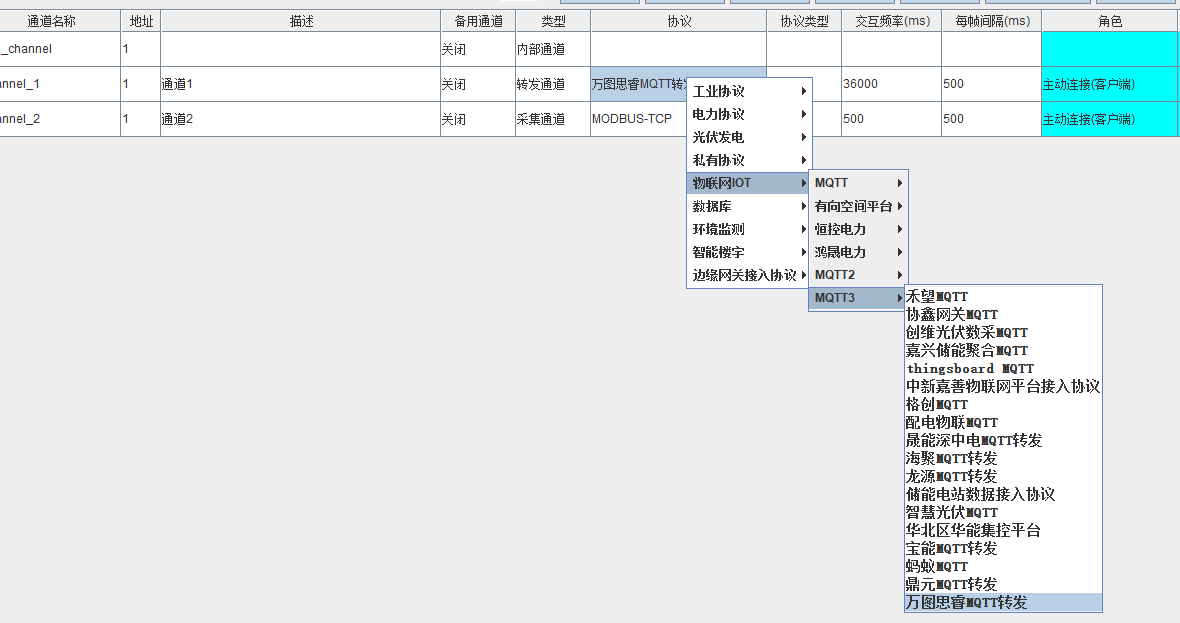
Task: Open the 环境监测 submenu
Action: pos(748,229)
